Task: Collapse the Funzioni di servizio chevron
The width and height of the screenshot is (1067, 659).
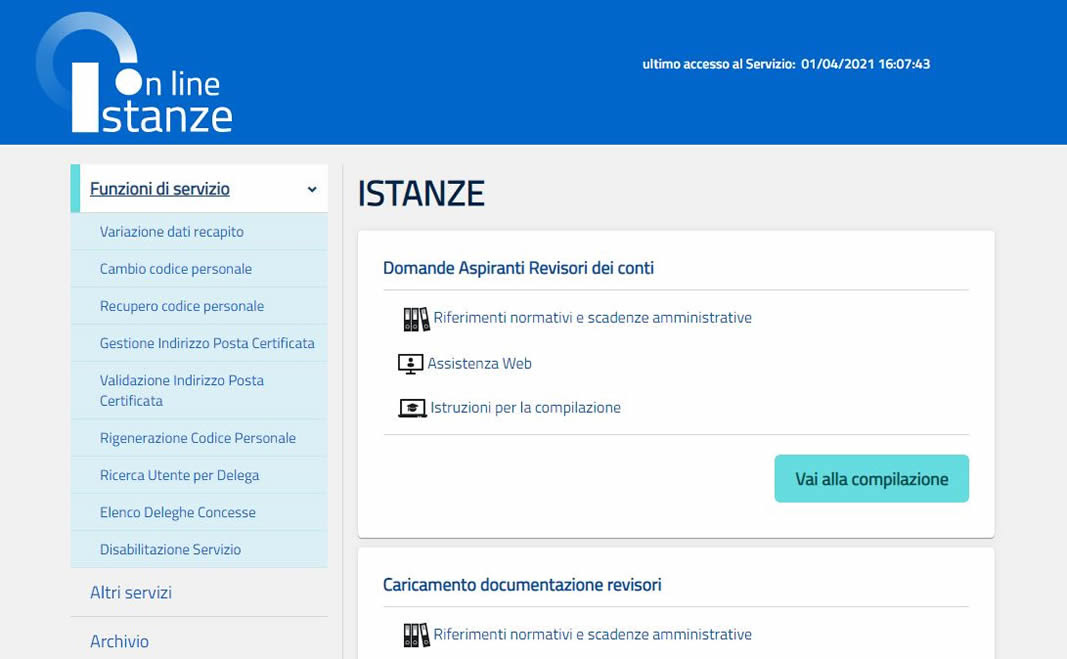Action: point(312,189)
